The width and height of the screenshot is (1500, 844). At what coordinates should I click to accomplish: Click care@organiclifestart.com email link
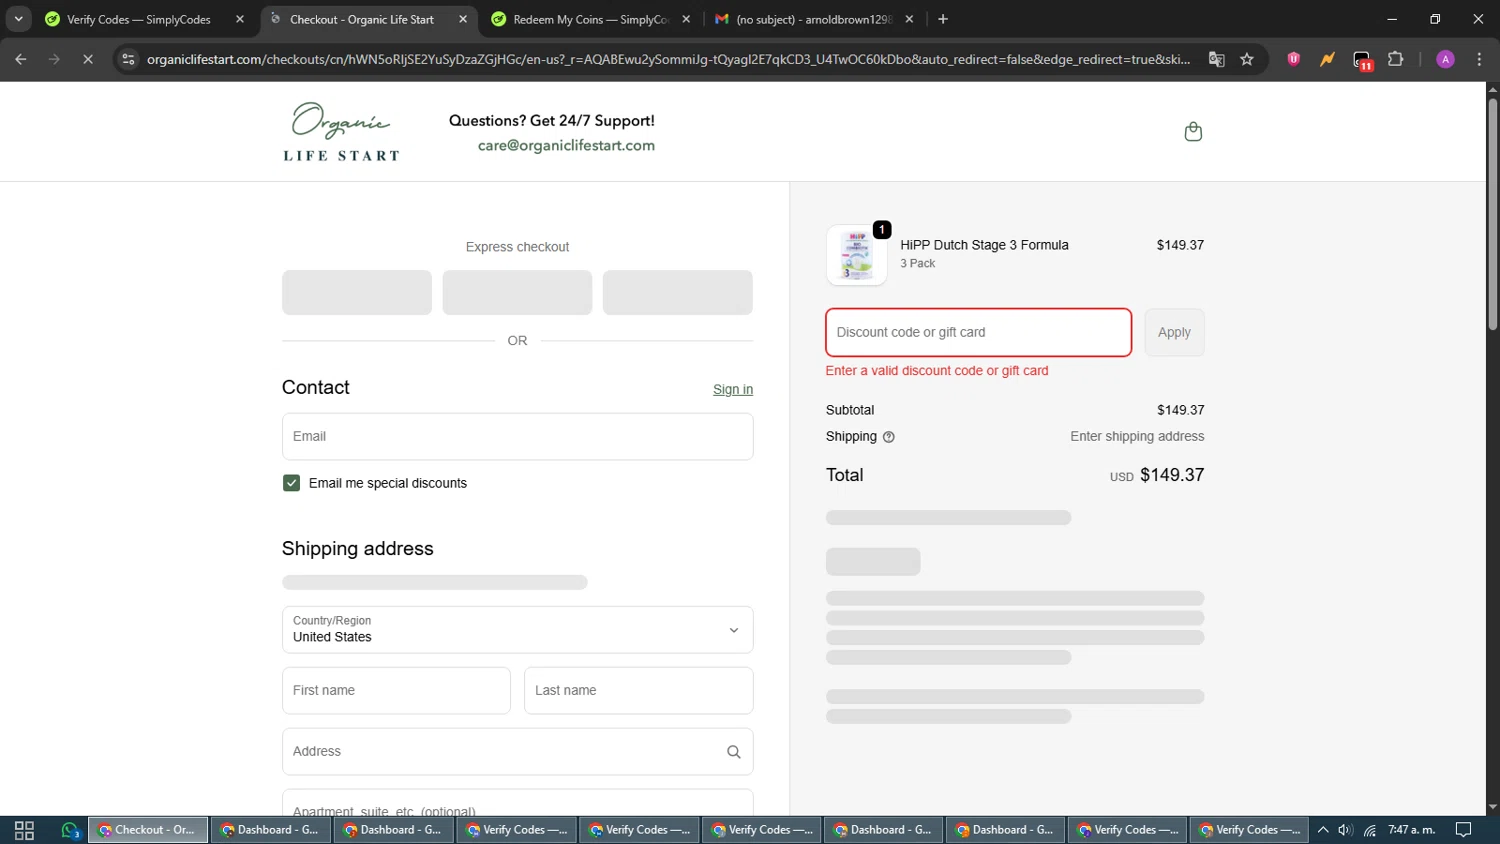pos(566,145)
